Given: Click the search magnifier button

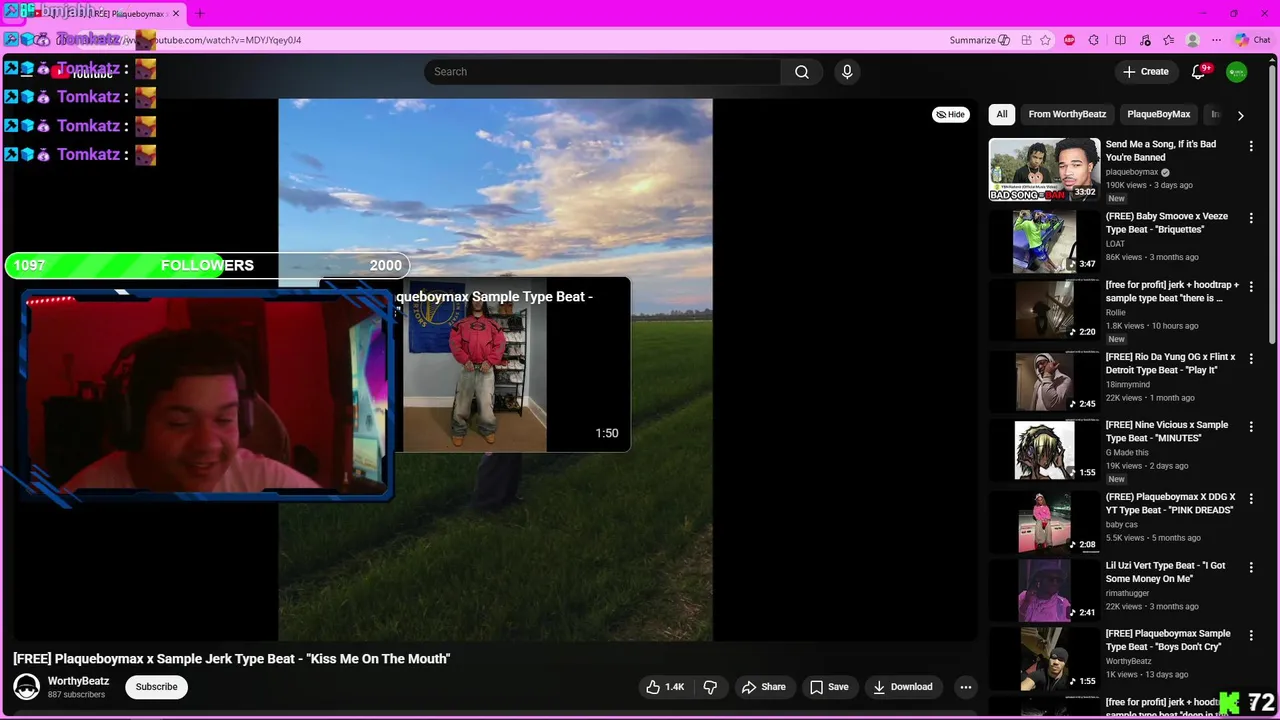Looking at the screenshot, I should click(x=802, y=72).
